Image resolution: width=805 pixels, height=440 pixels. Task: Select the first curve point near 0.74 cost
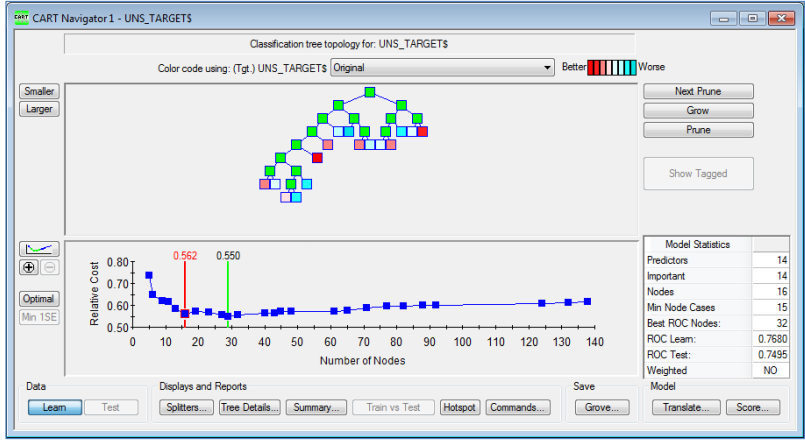click(149, 275)
